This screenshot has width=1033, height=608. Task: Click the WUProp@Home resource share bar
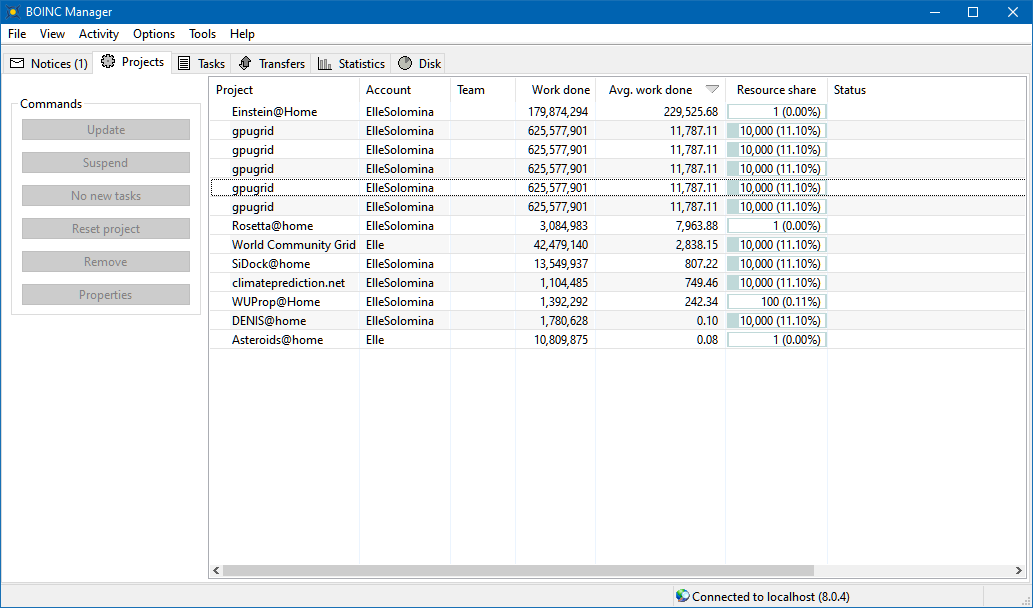tap(777, 302)
